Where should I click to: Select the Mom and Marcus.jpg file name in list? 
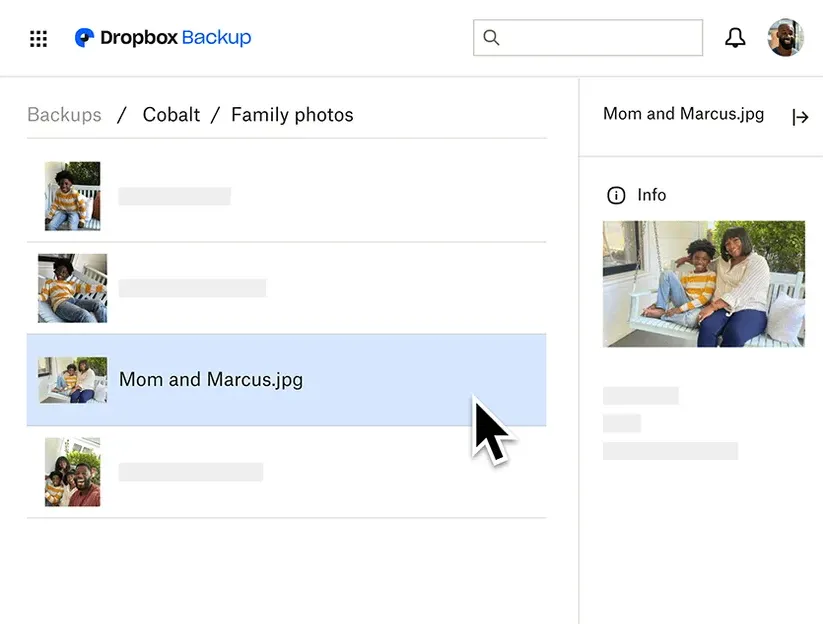click(x=211, y=379)
